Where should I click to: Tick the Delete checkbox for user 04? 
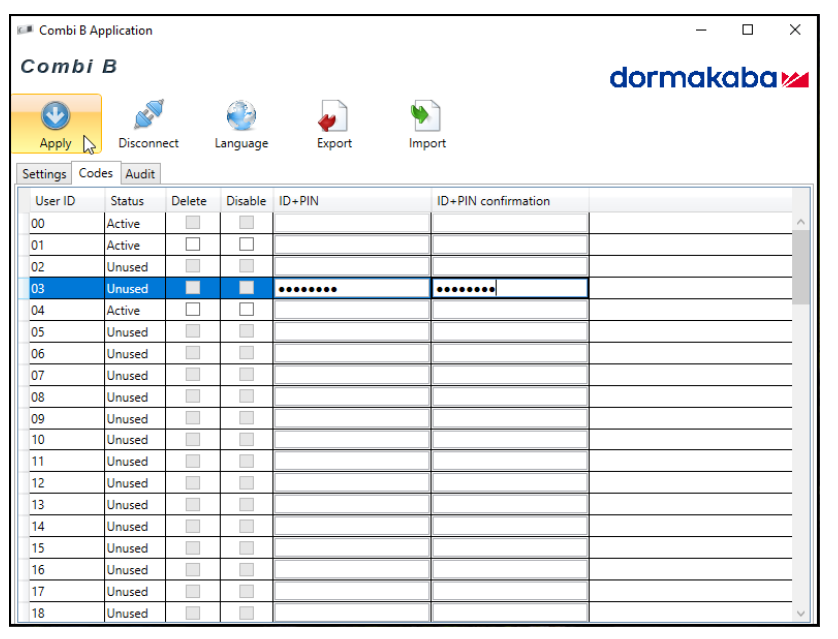[x=193, y=310]
